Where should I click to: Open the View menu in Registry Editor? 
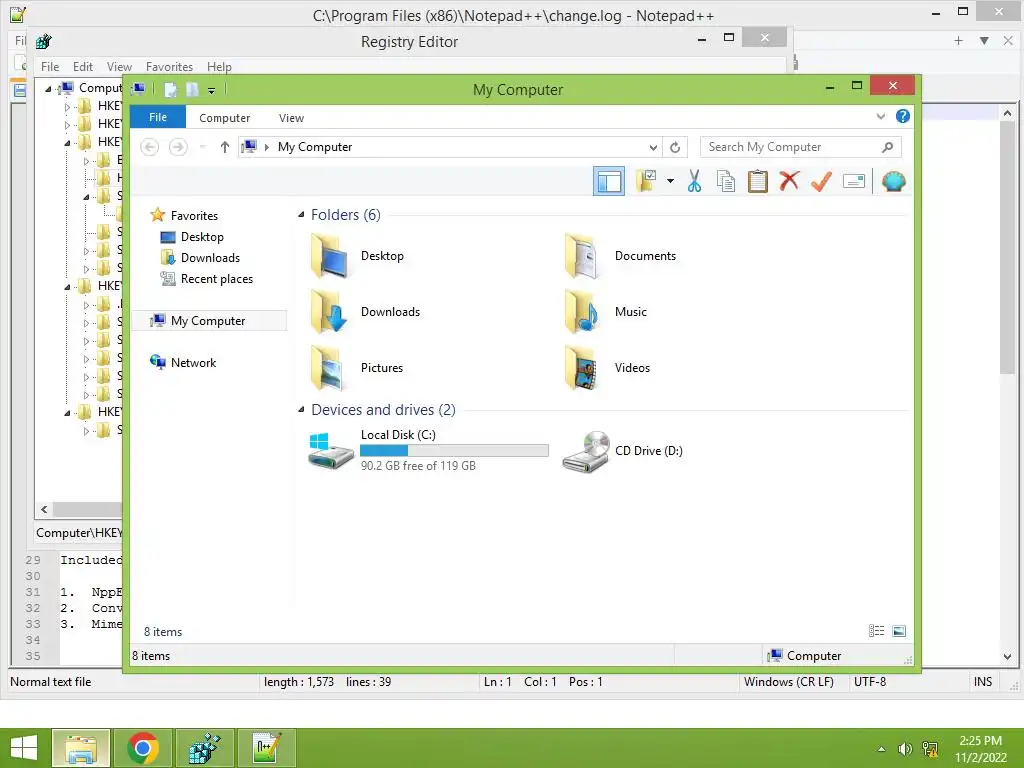119,67
